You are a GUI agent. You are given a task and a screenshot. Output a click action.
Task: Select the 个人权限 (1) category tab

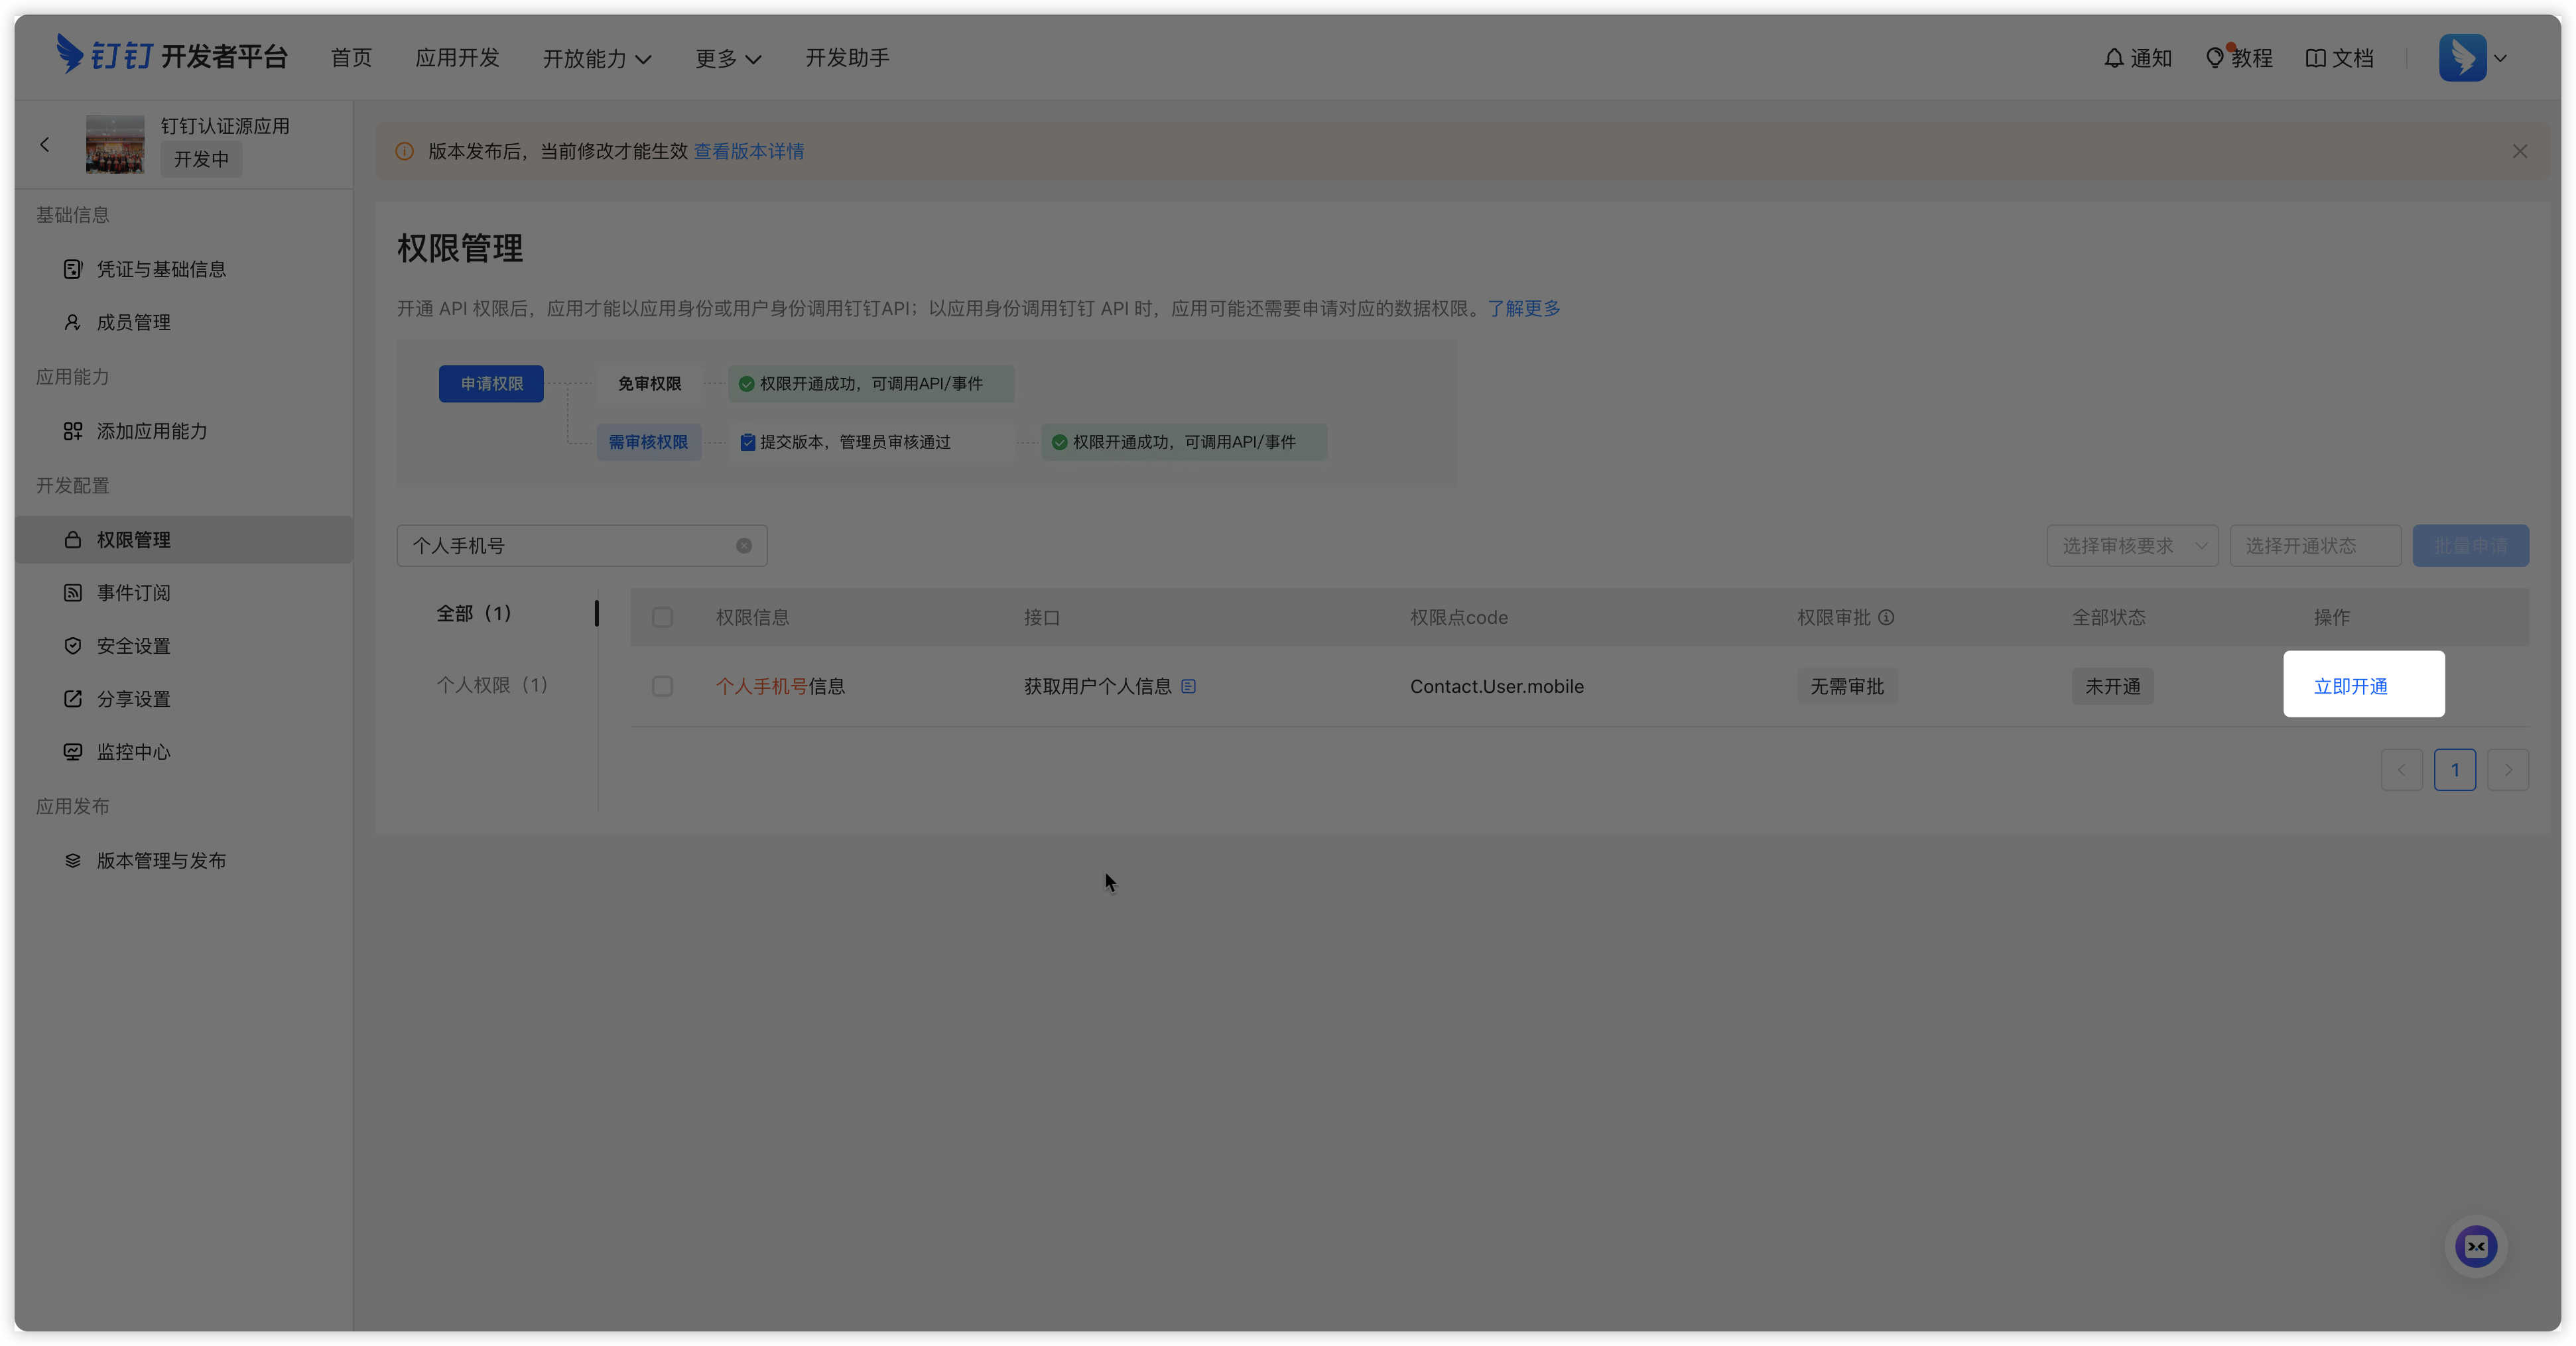click(x=492, y=685)
